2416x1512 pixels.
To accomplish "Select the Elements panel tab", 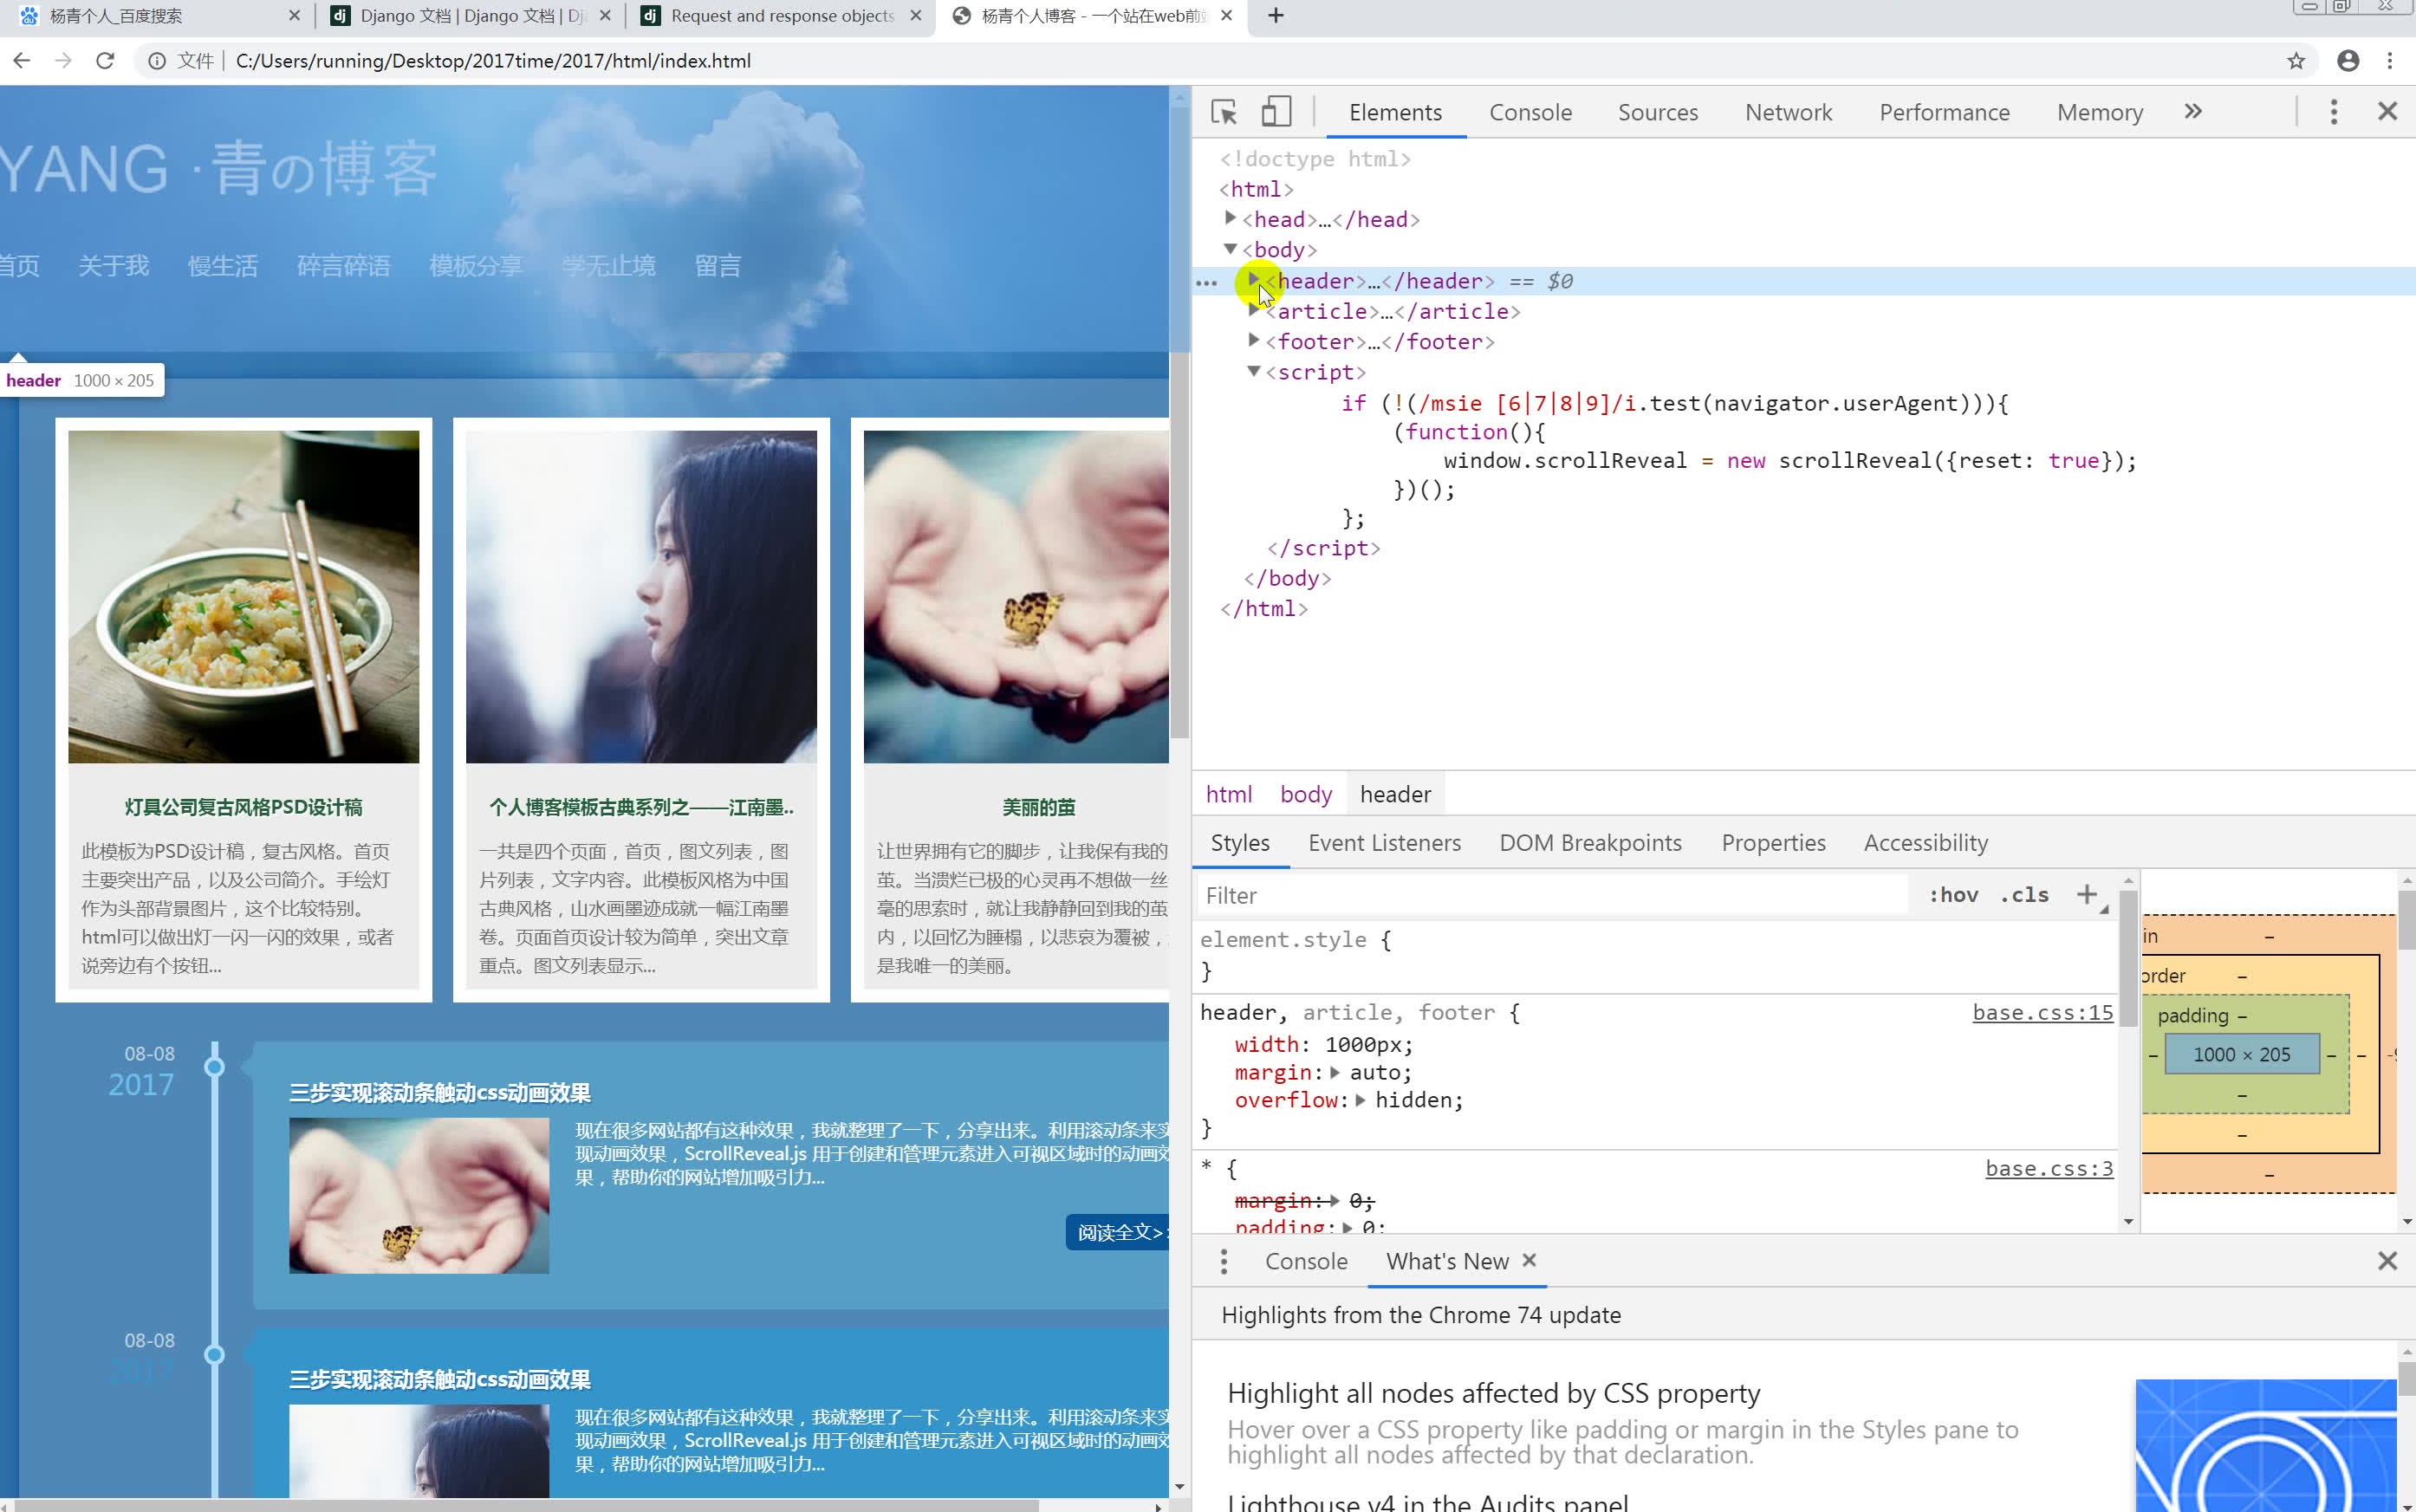I will [x=1395, y=112].
